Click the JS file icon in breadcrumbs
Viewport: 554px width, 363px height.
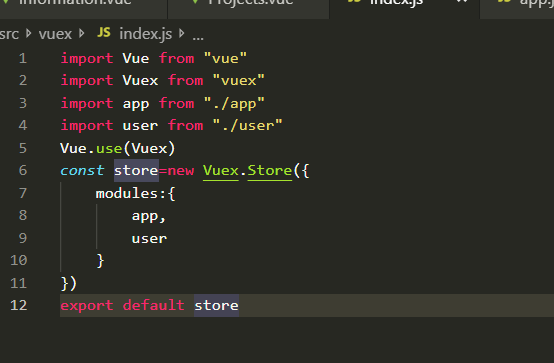(x=104, y=33)
